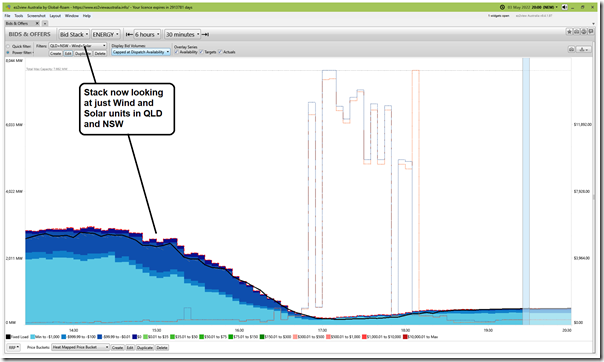The image size is (604, 362).
Task: Click the speech bubble comment icon
Action: [591, 32]
